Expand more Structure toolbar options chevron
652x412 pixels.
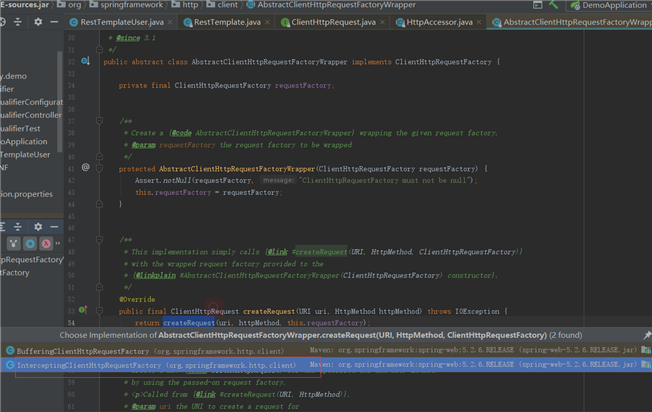click(x=58, y=244)
